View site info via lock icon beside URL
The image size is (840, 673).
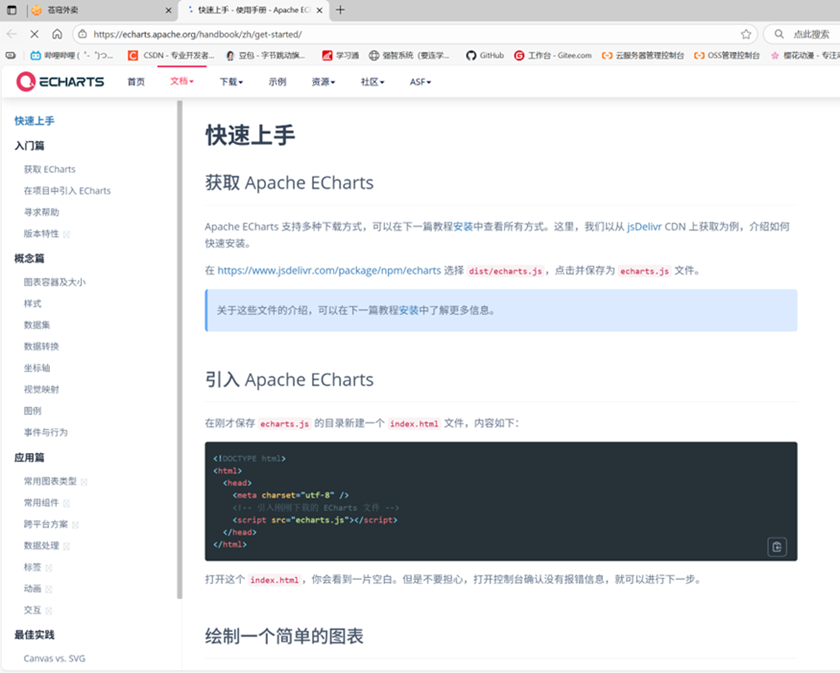click(82, 34)
